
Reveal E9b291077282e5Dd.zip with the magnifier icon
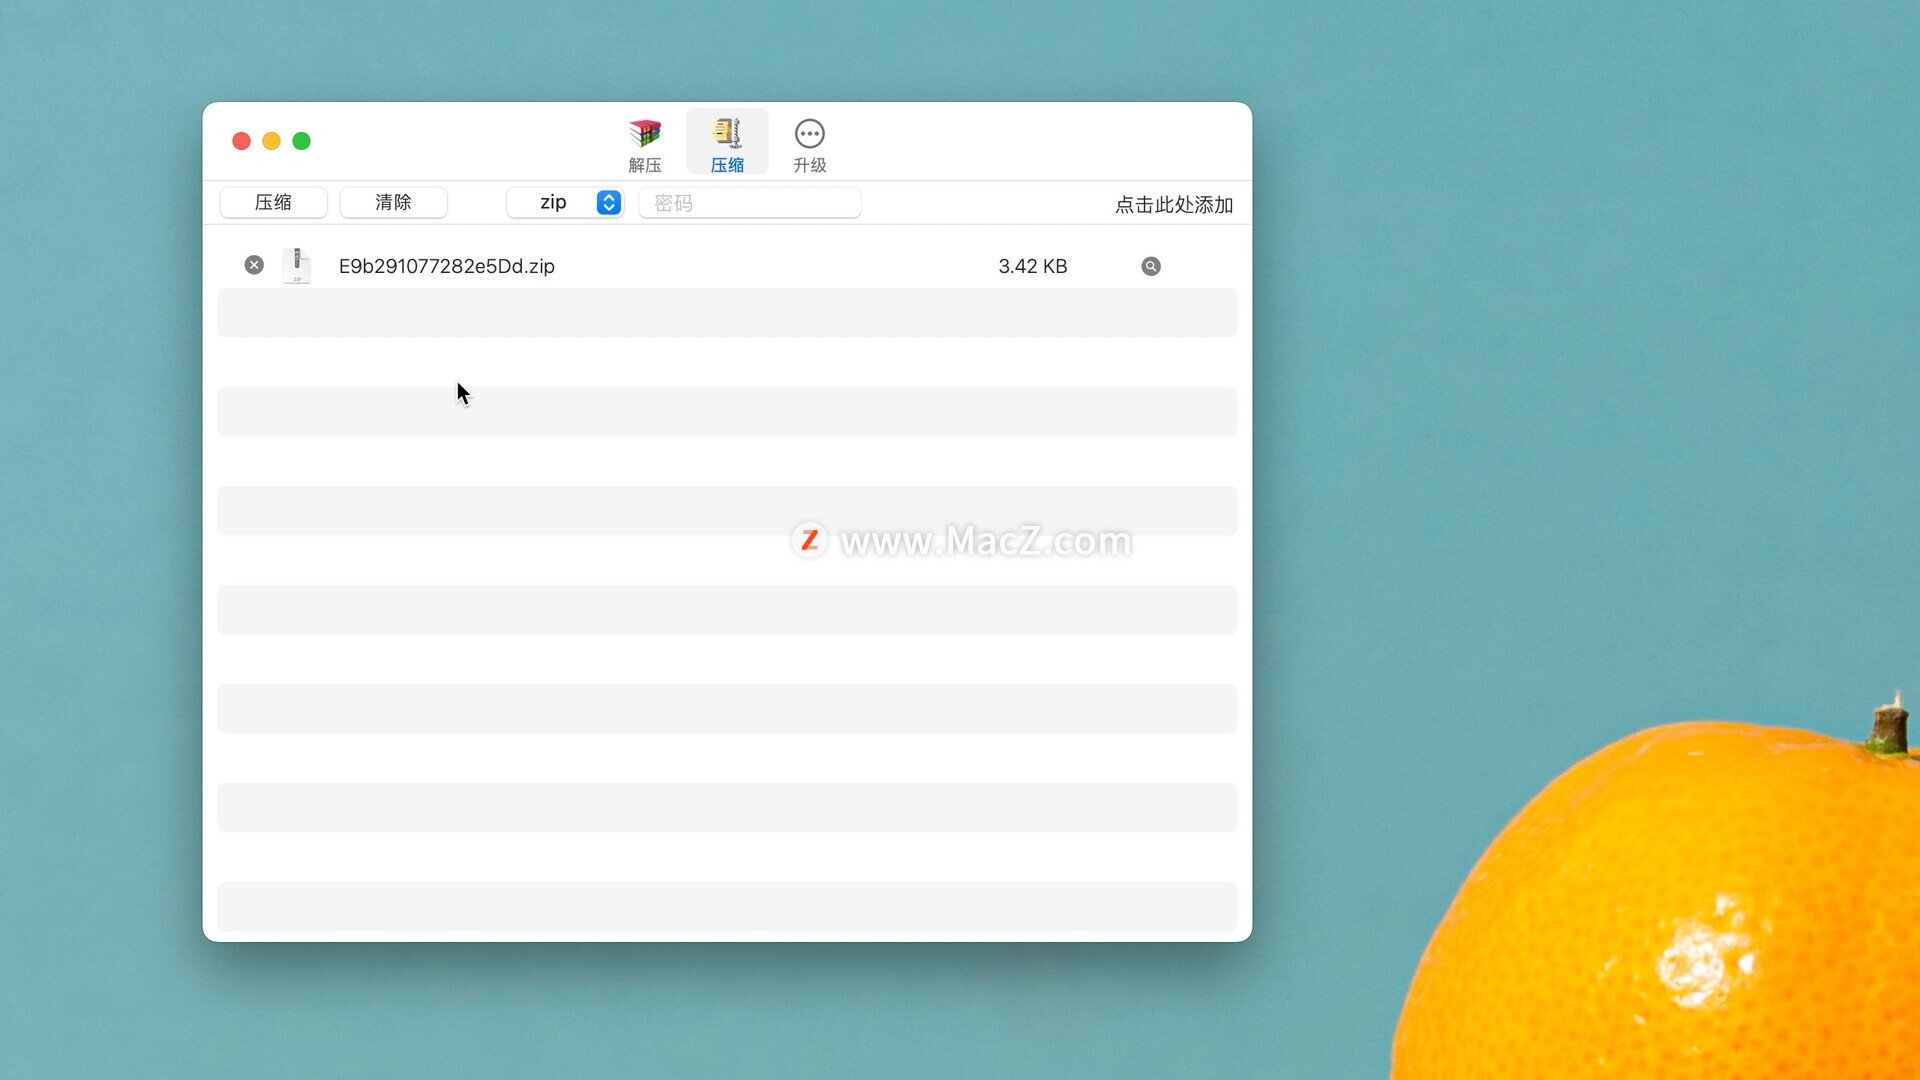click(x=1151, y=266)
